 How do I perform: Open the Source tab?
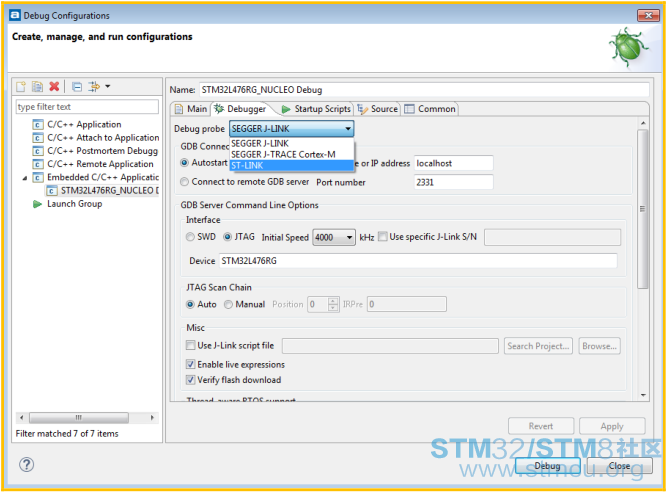(x=377, y=109)
